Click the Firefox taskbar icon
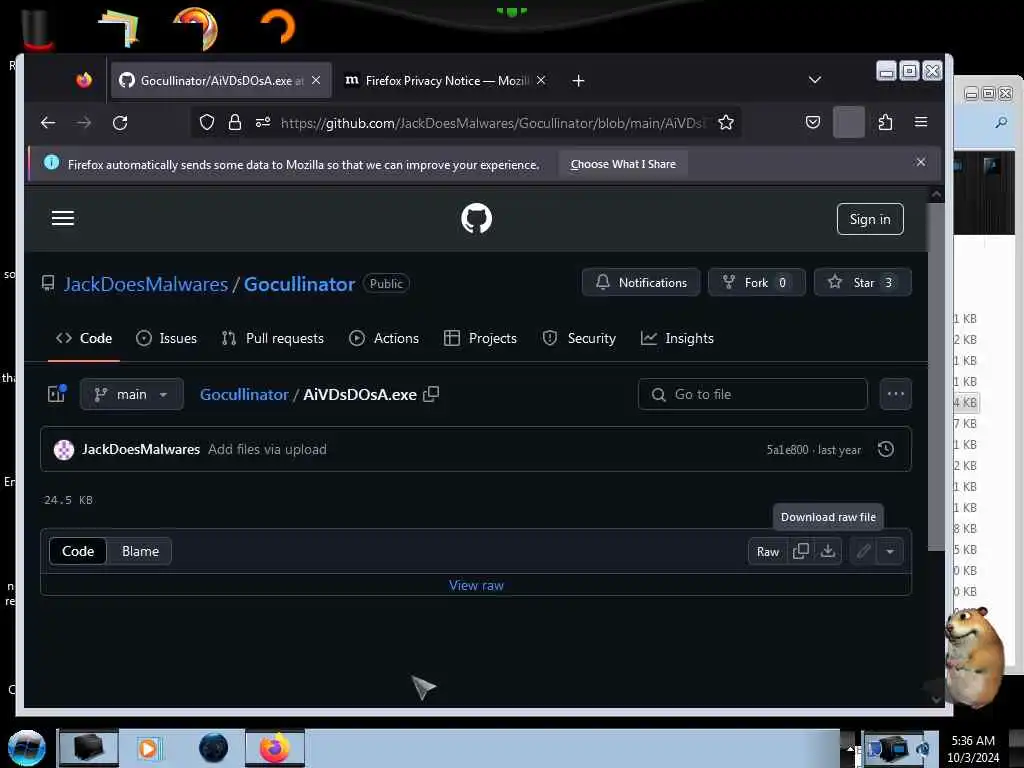 (275, 748)
